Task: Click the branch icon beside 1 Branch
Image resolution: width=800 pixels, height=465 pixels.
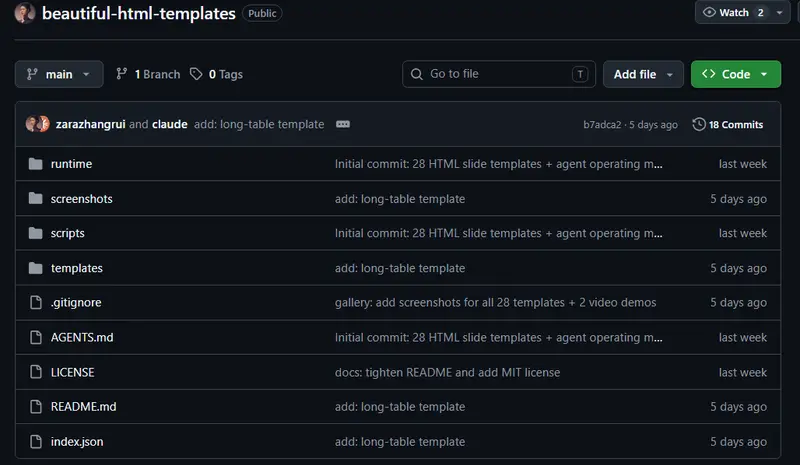Action: point(121,74)
